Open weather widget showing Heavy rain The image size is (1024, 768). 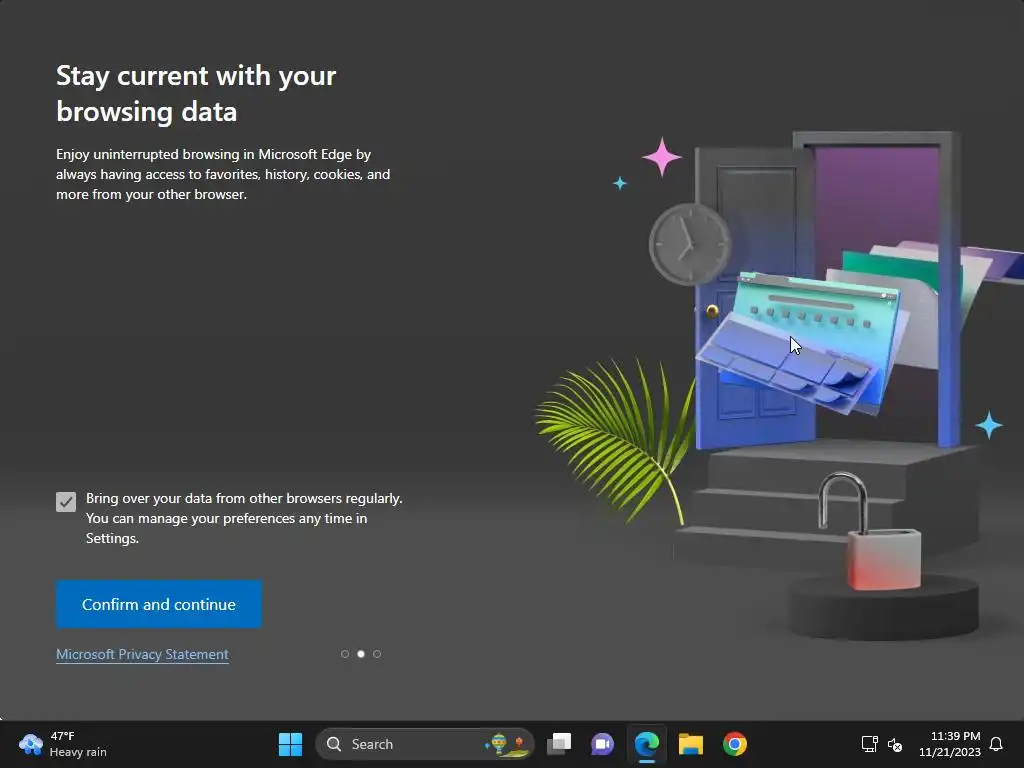click(x=63, y=744)
